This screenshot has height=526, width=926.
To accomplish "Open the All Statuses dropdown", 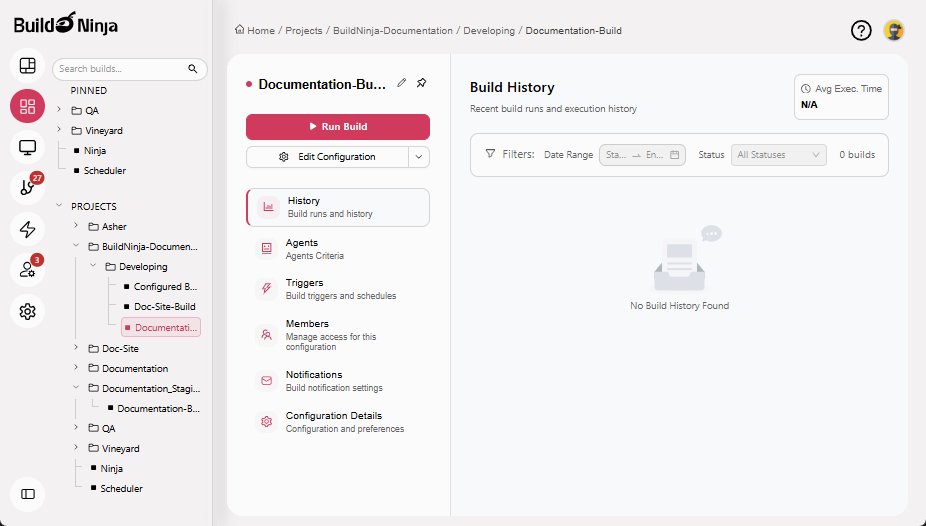I will (x=778, y=155).
